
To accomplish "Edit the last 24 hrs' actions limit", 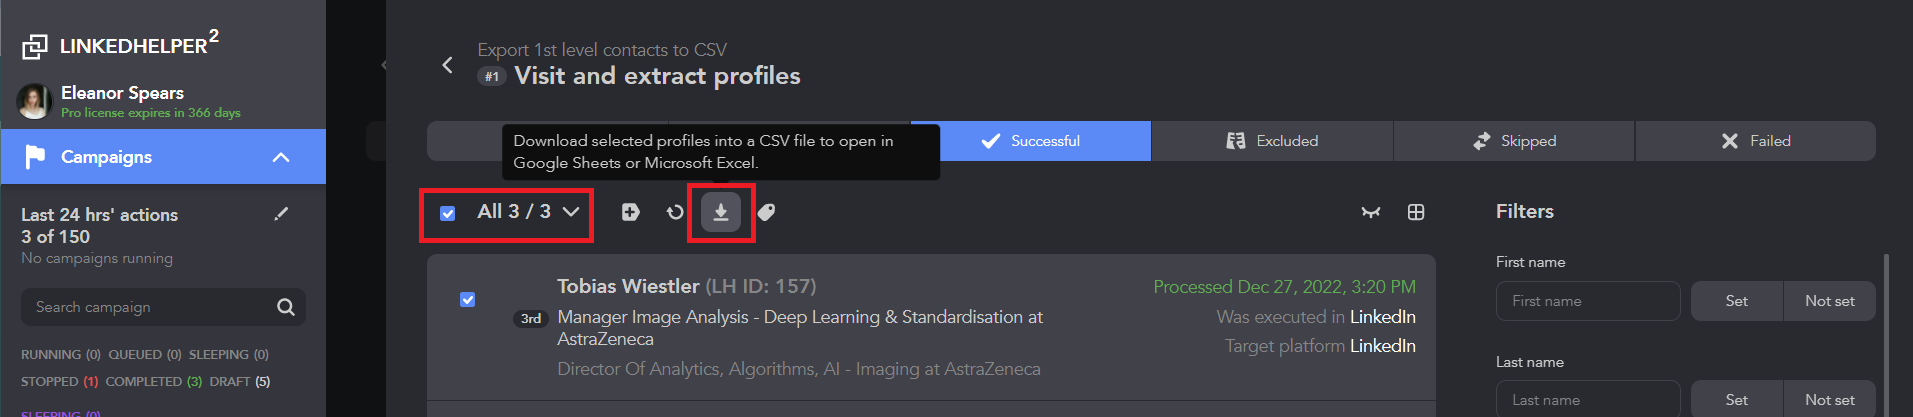I will pyautogui.click(x=281, y=214).
